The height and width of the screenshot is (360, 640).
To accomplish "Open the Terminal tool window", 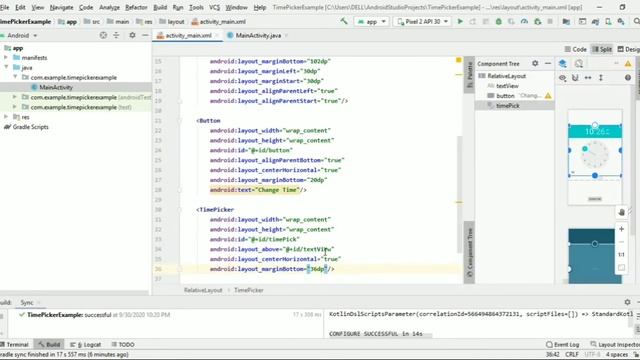I will point(15,344).
